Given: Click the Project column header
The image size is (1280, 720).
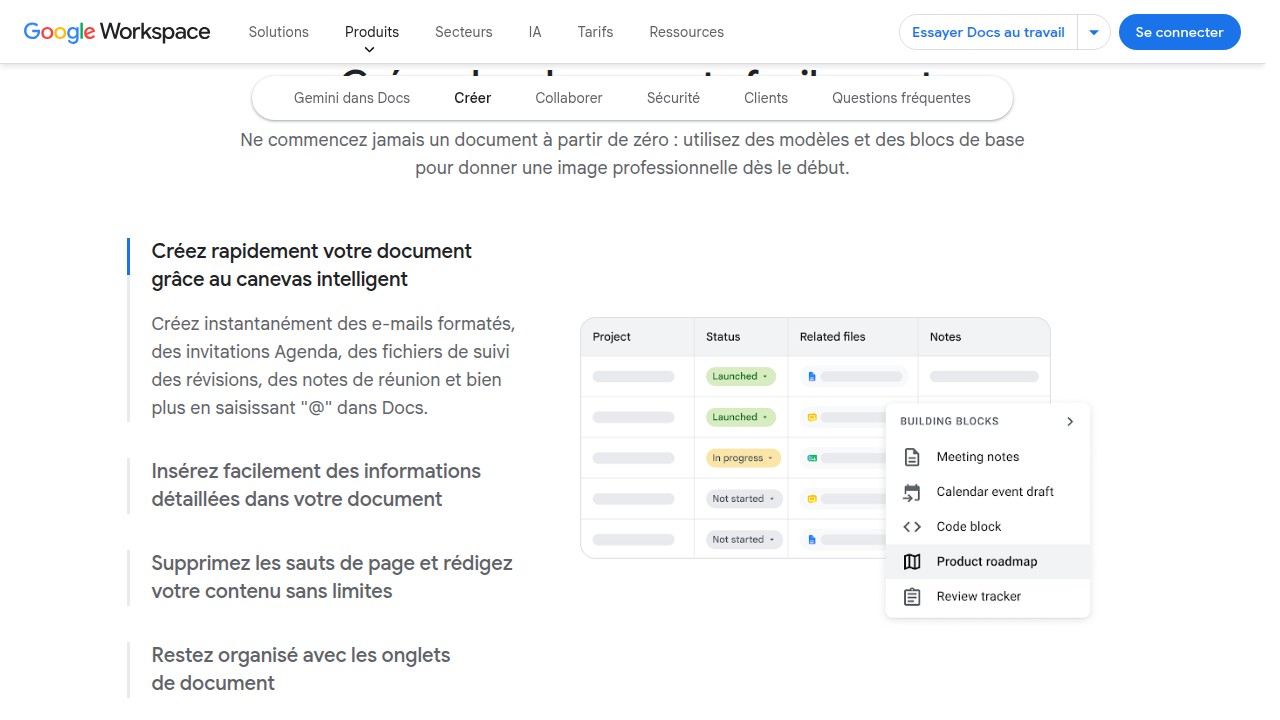Looking at the screenshot, I should [612, 337].
